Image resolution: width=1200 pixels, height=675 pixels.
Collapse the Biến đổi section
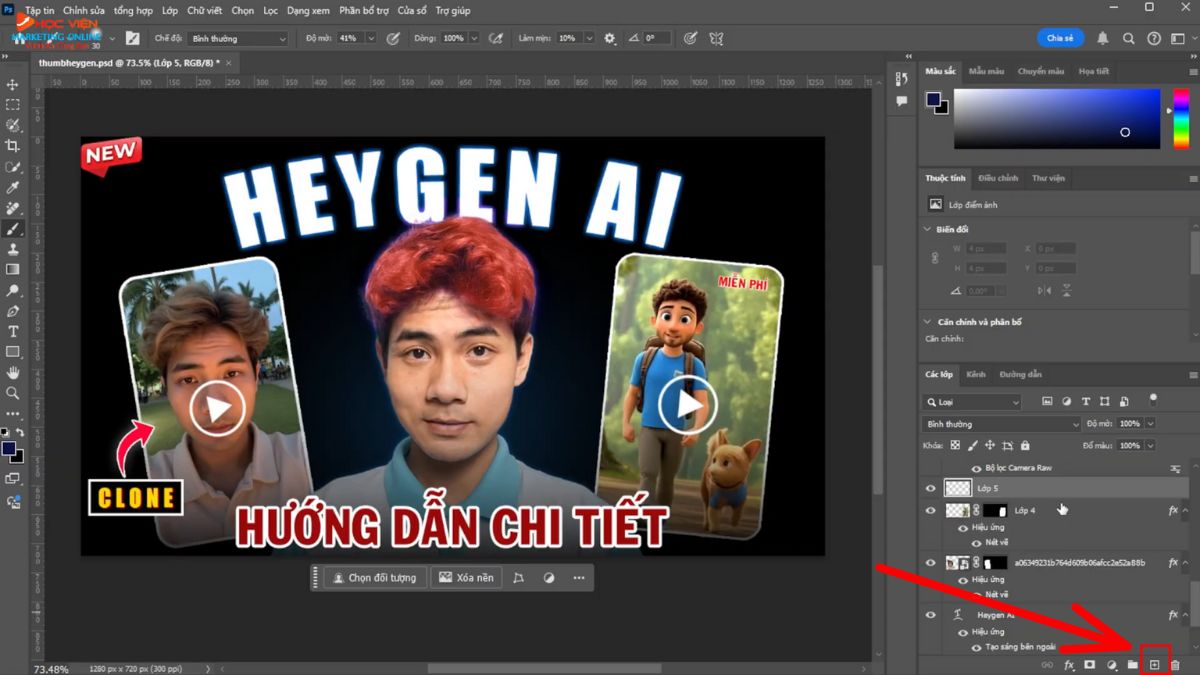tap(928, 229)
